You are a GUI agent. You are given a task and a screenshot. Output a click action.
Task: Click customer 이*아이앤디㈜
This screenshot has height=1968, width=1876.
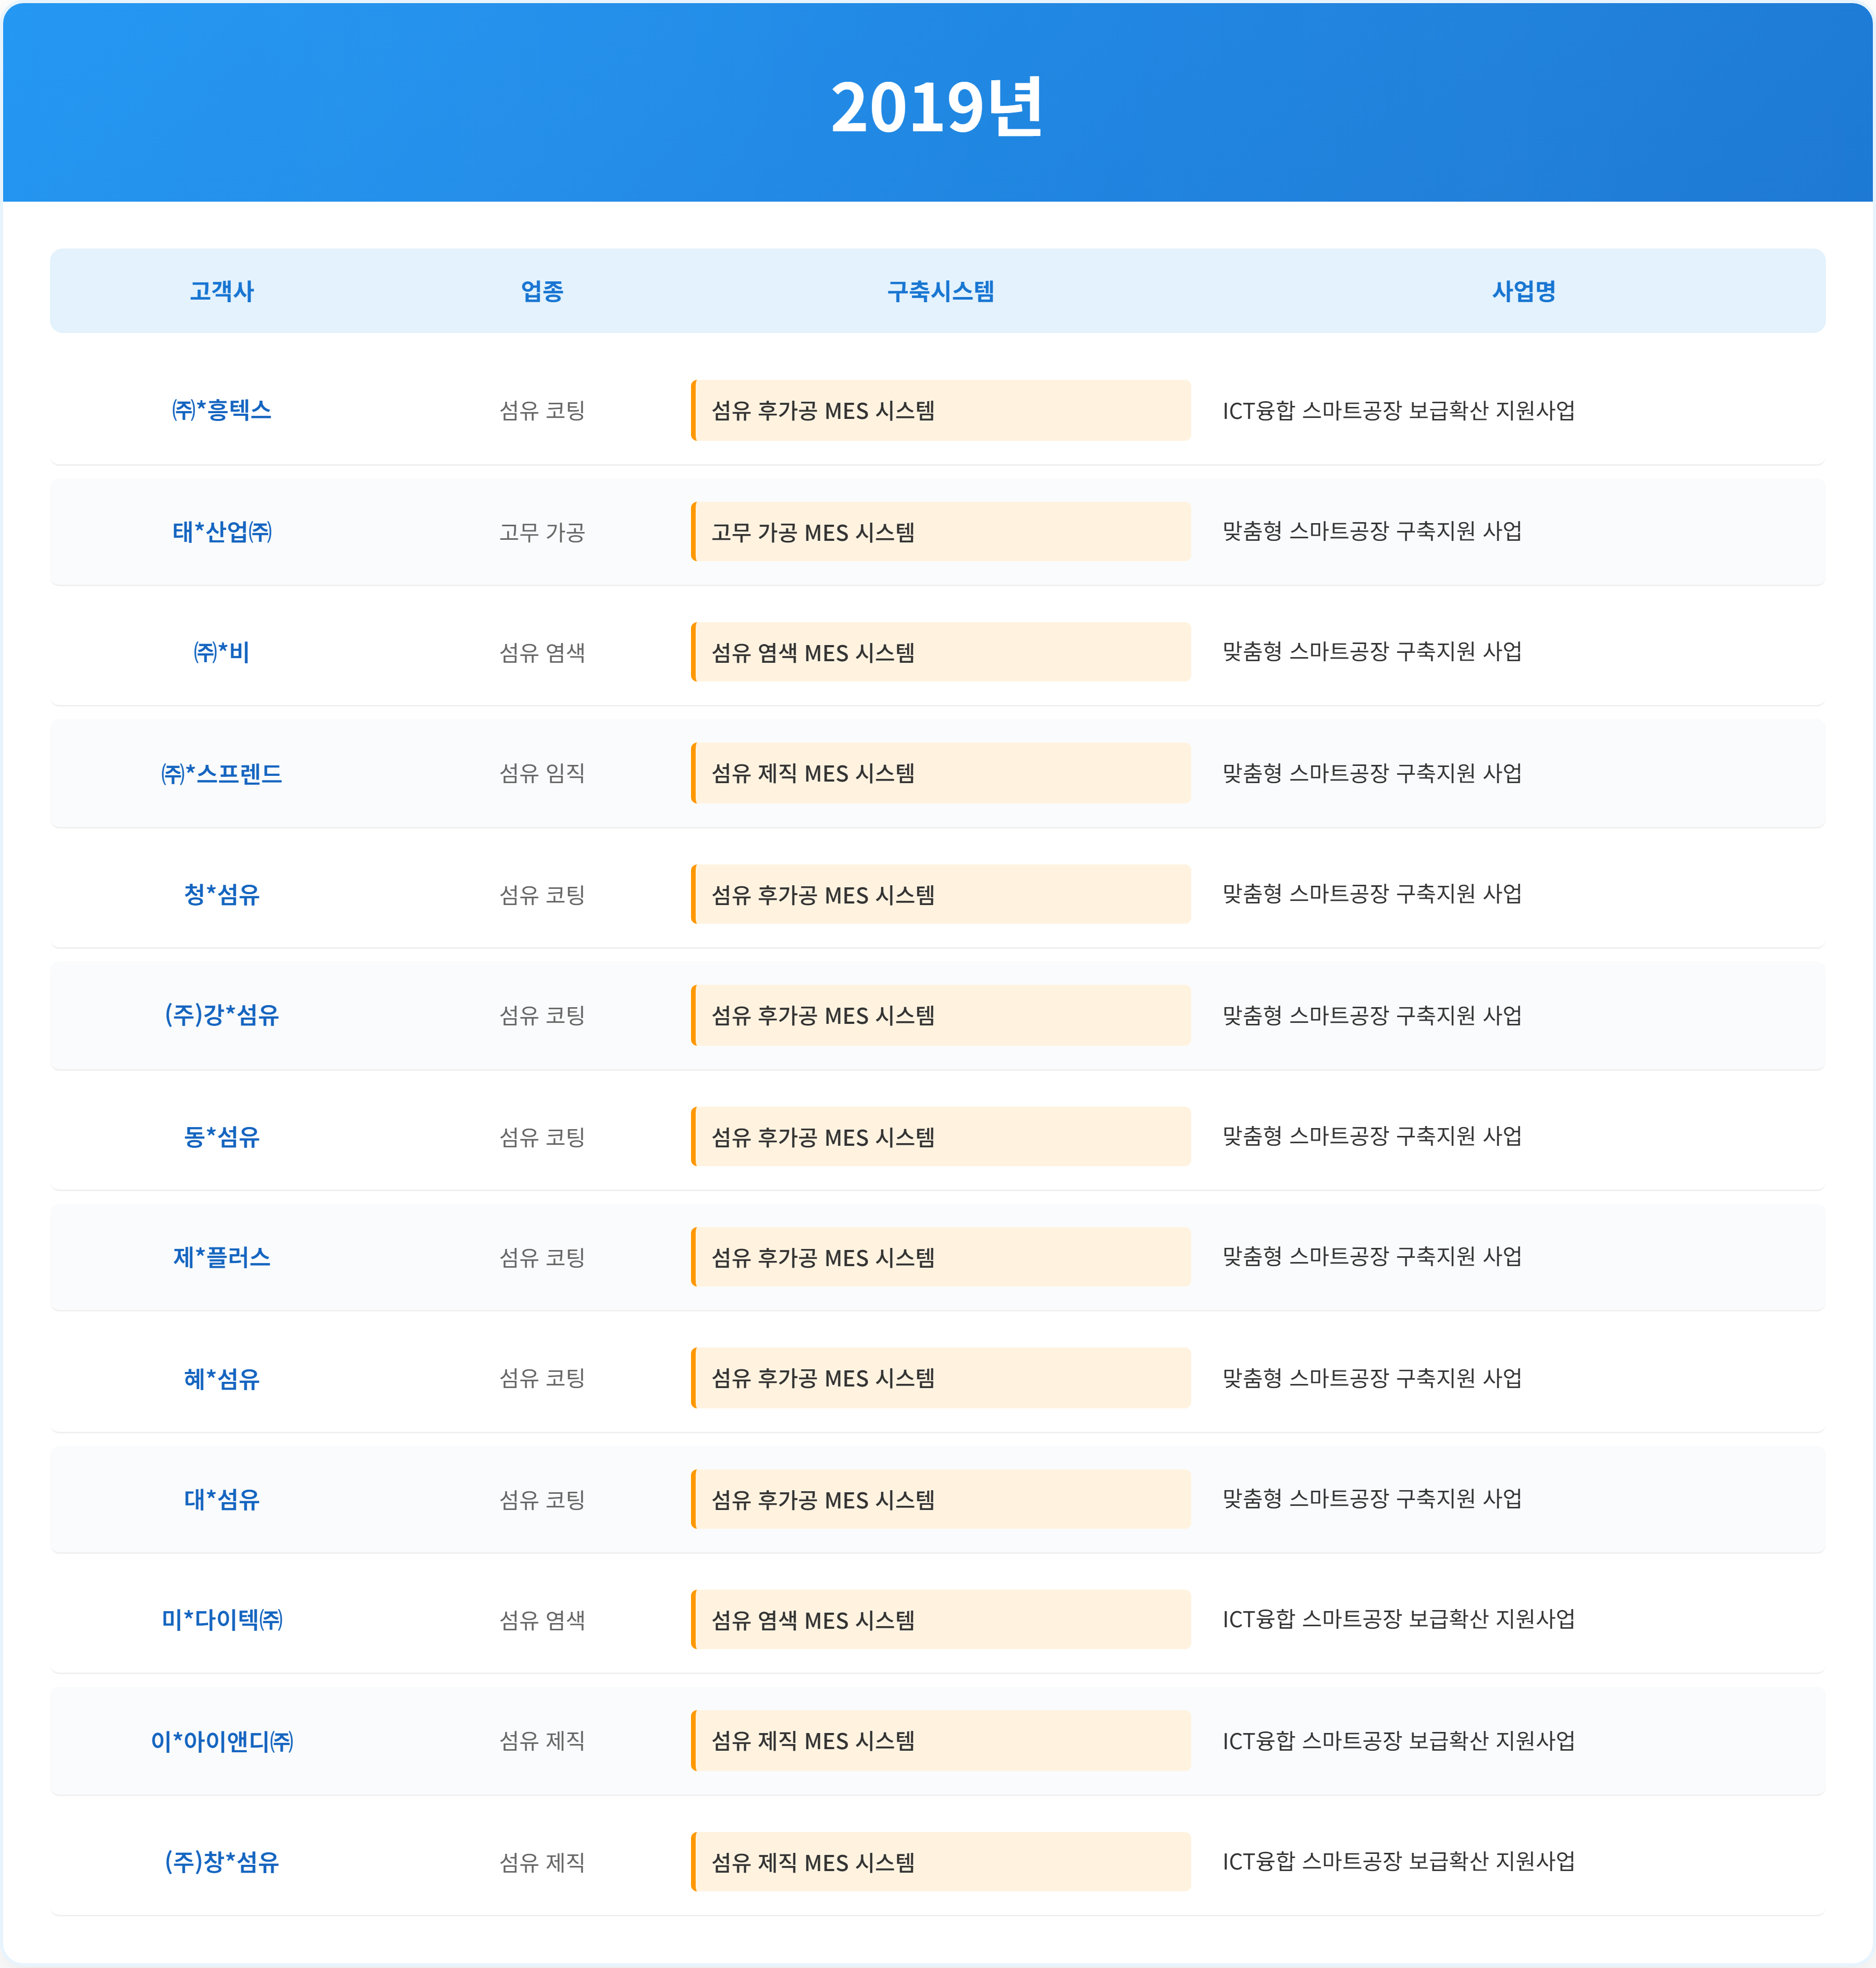click(222, 1741)
